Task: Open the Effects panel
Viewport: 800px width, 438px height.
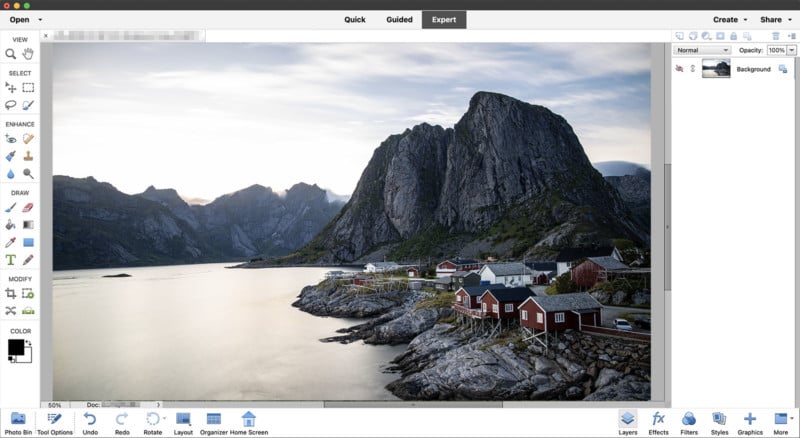Action: click(658, 423)
